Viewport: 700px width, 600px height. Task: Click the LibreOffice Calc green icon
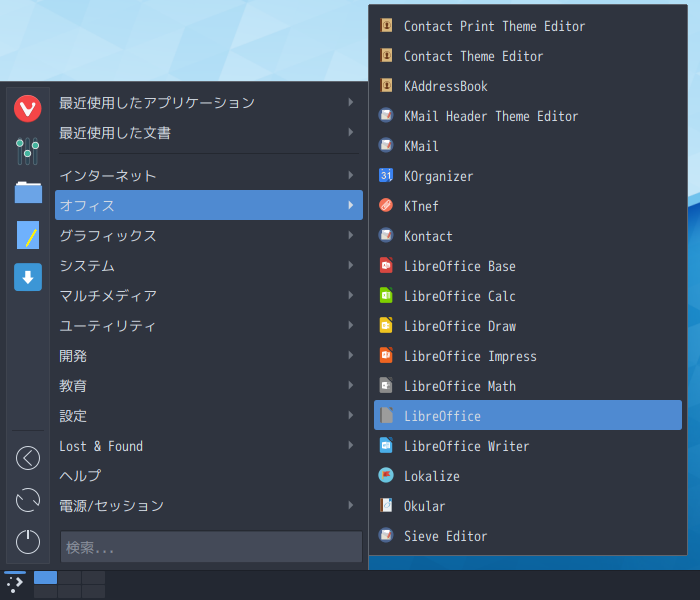coord(386,295)
